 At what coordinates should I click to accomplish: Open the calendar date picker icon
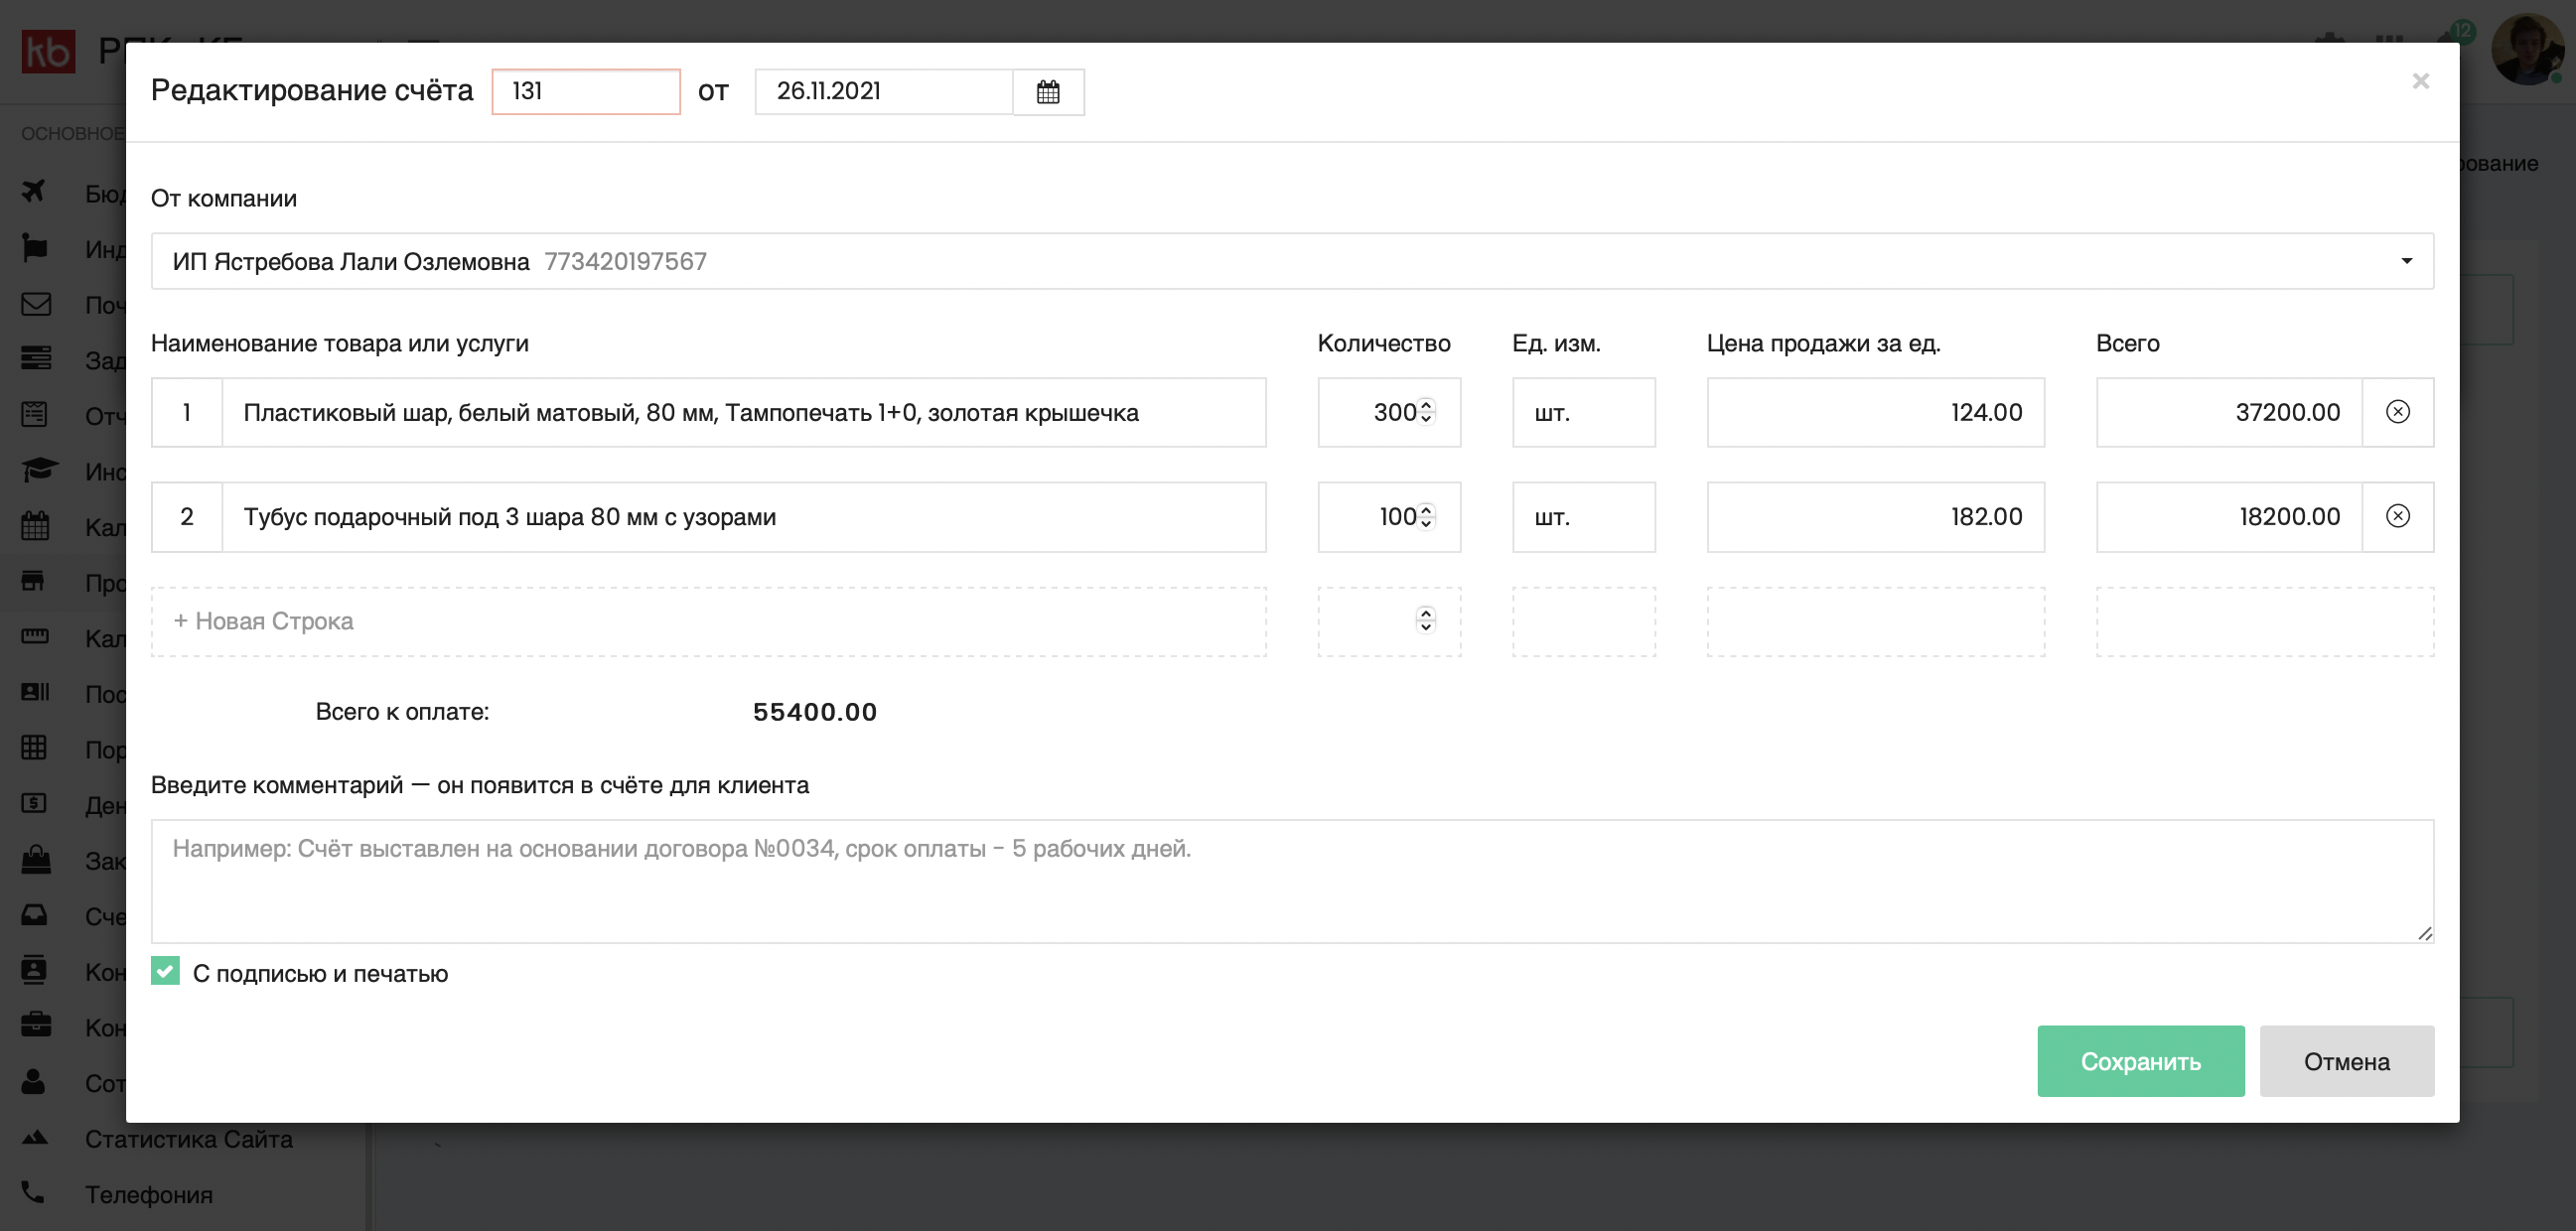click(x=1048, y=92)
